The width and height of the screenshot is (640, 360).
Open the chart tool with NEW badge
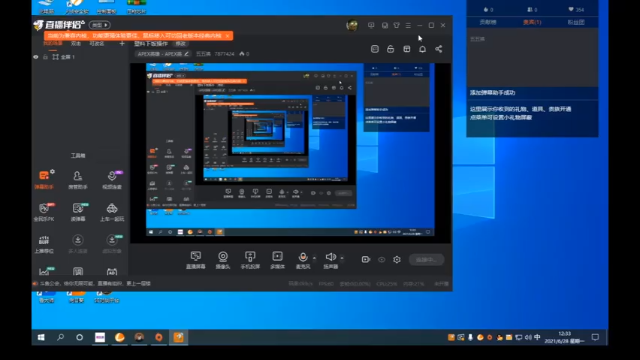click(44, 271)
